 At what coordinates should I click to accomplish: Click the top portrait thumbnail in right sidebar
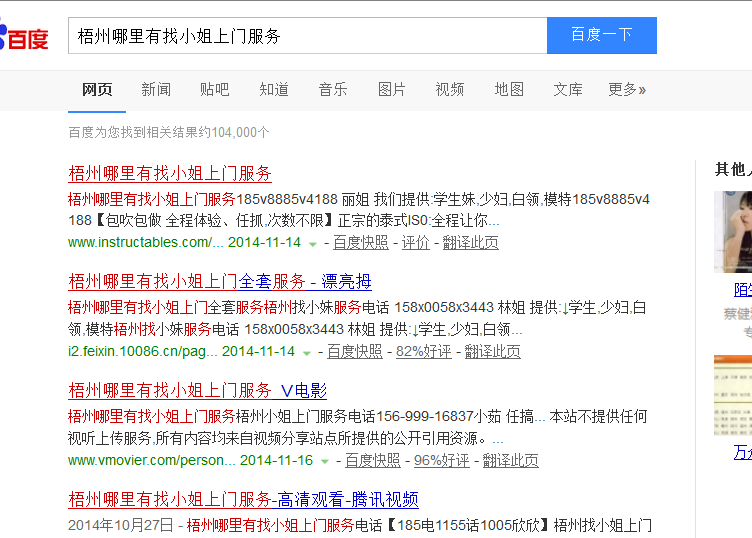(733, 231)
